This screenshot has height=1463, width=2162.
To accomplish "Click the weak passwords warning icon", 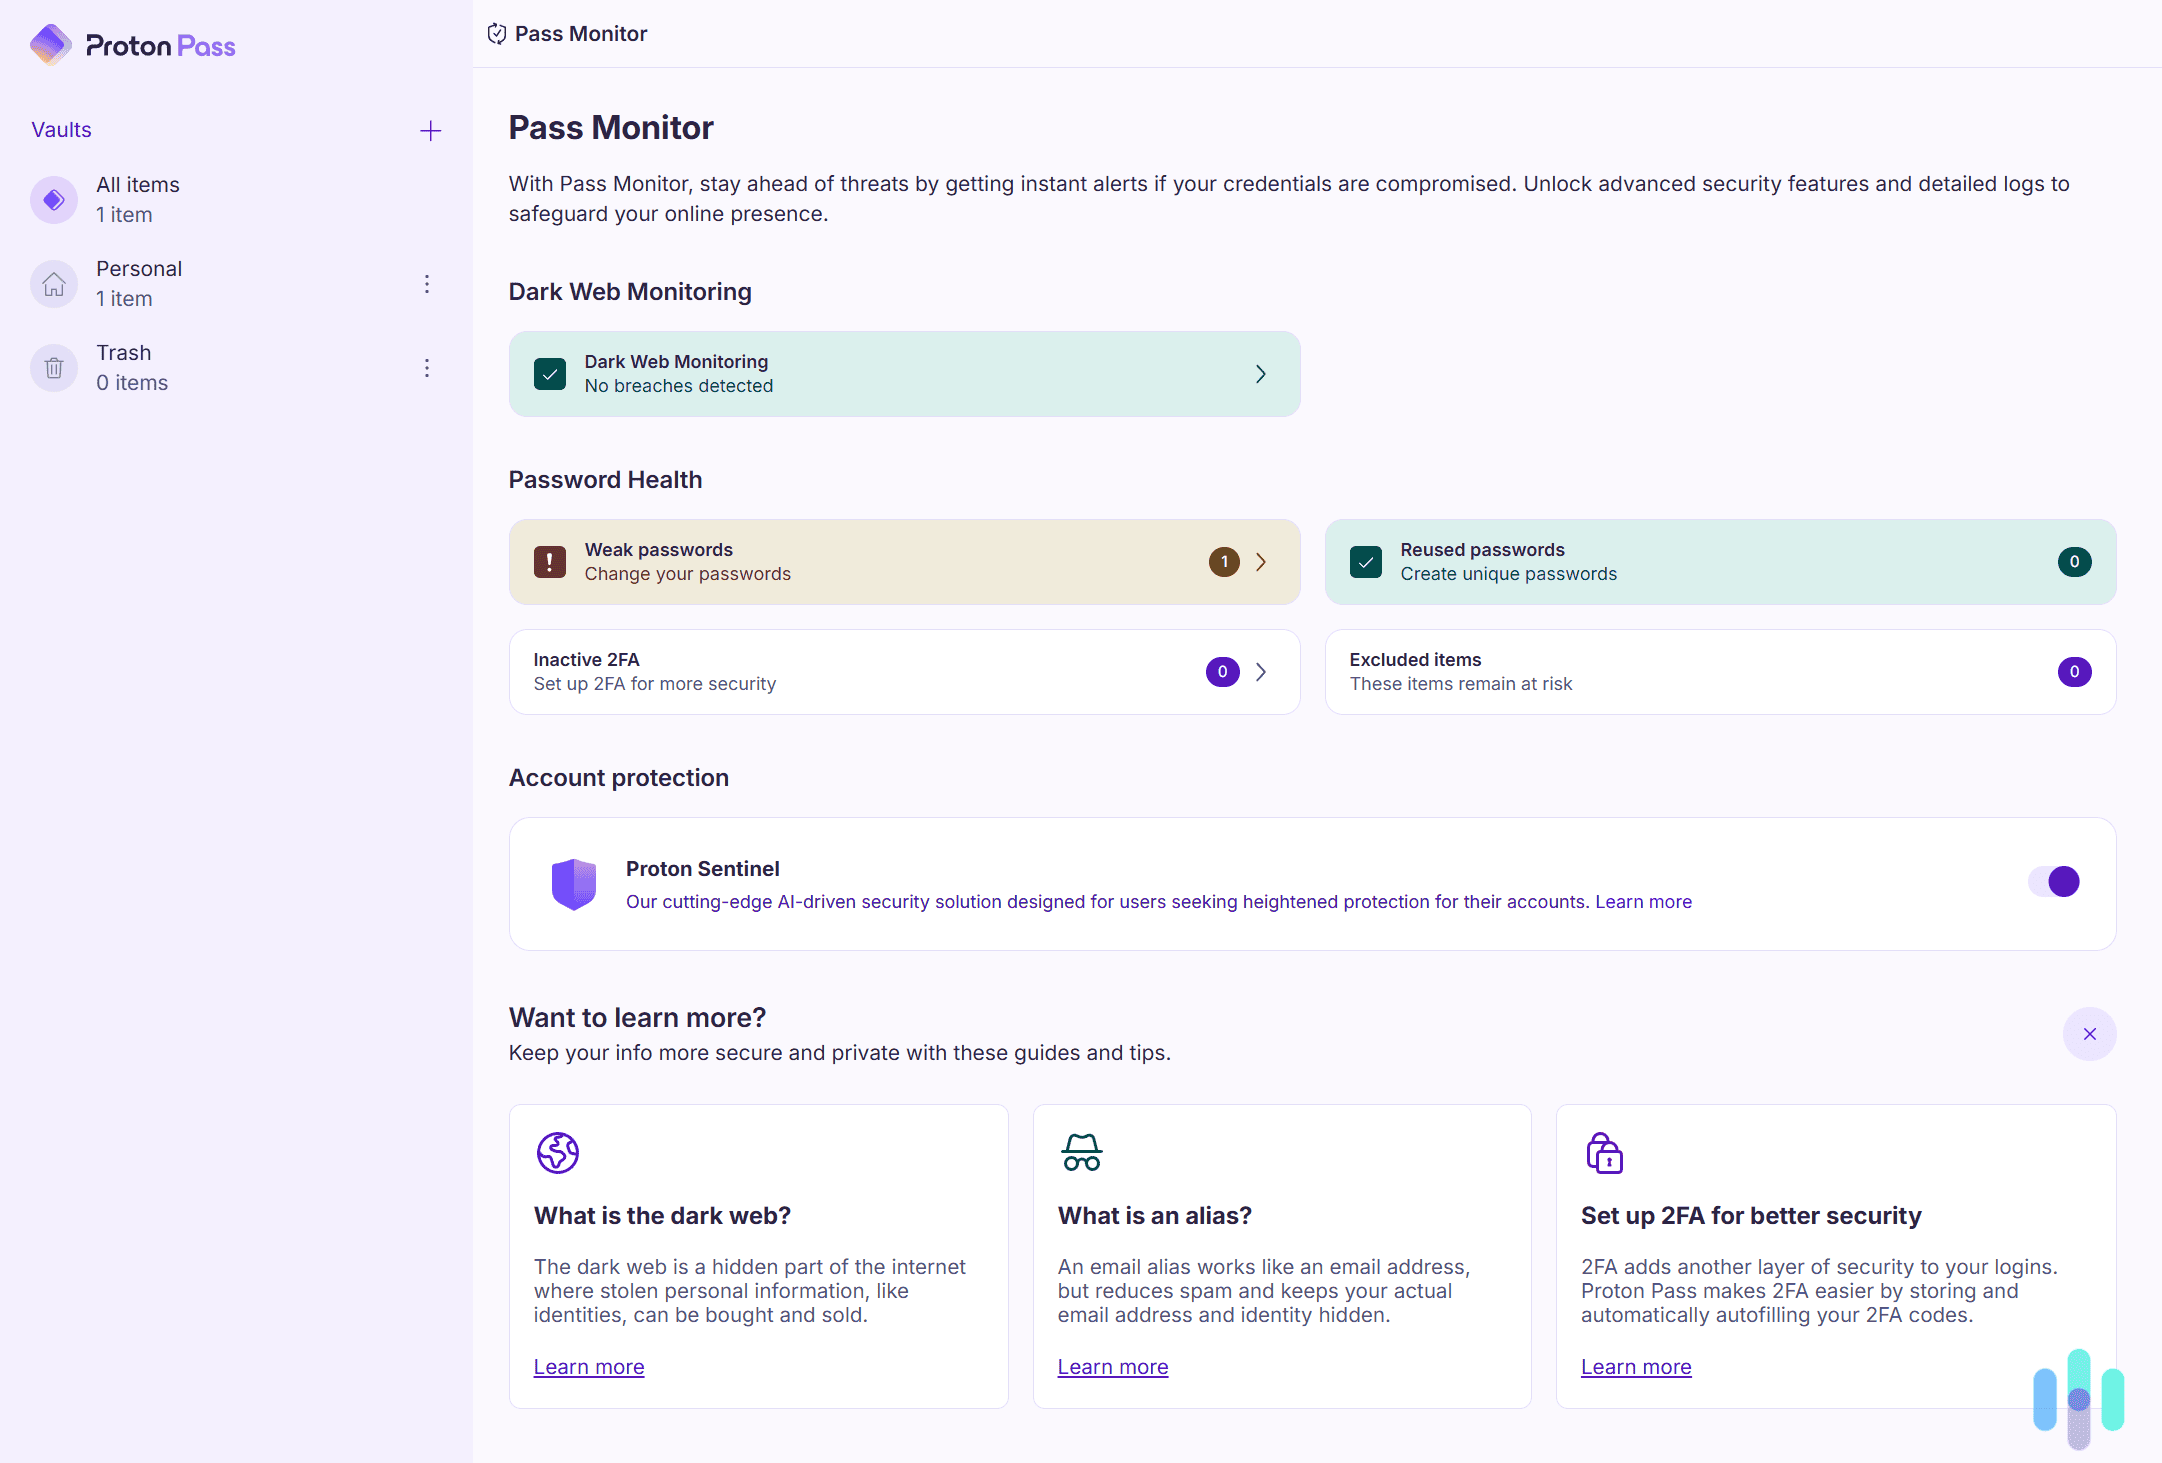I will pyautogui.click(x=549, y=562).
